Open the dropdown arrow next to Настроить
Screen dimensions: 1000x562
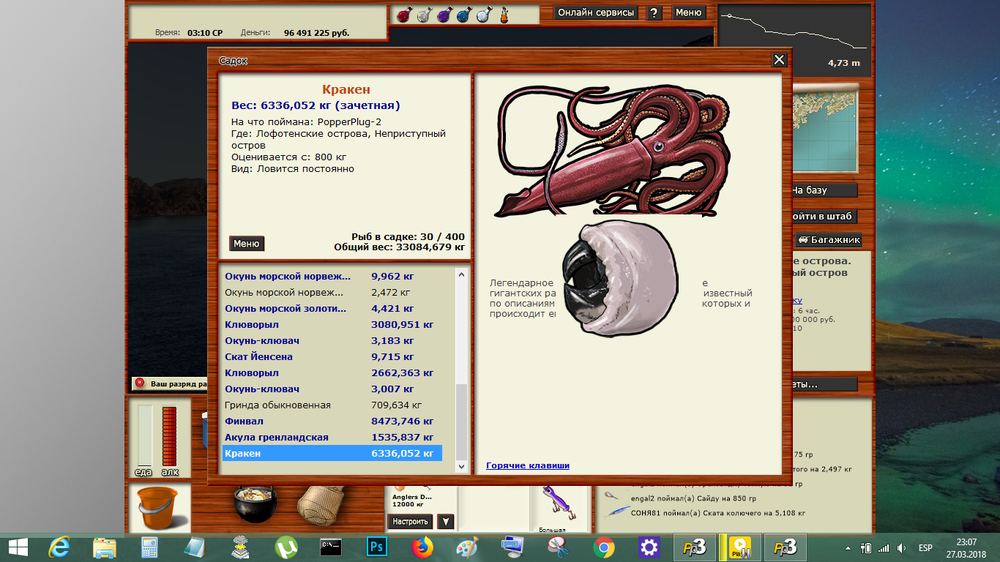click(446, 521)
